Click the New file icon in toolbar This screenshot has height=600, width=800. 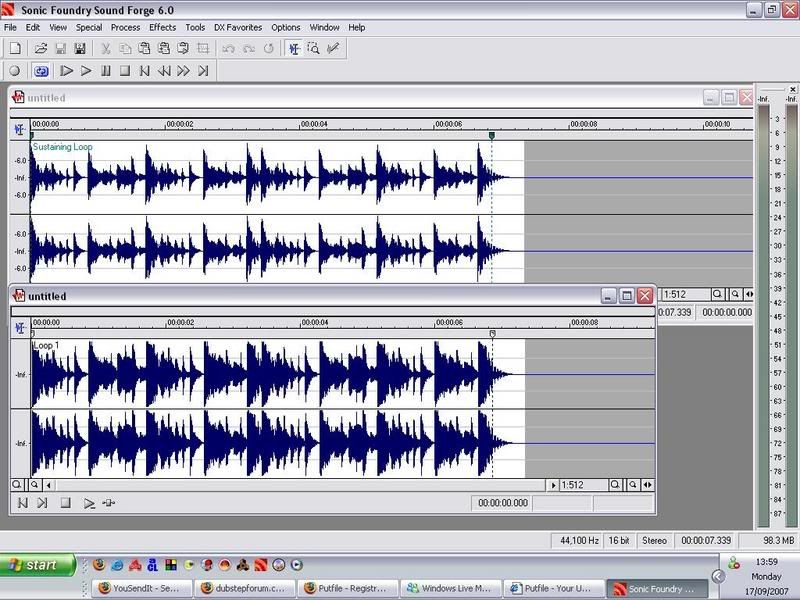16,48
